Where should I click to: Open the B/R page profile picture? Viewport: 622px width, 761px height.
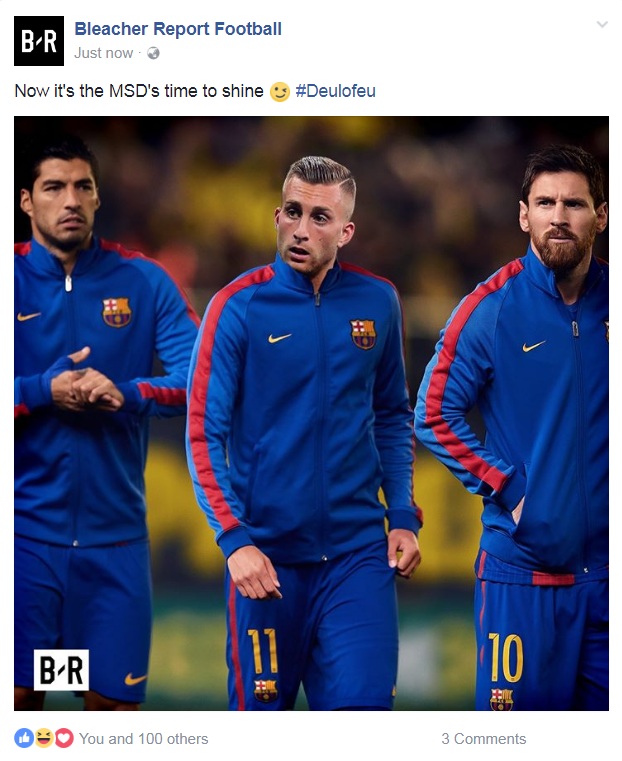coord(39,41)
